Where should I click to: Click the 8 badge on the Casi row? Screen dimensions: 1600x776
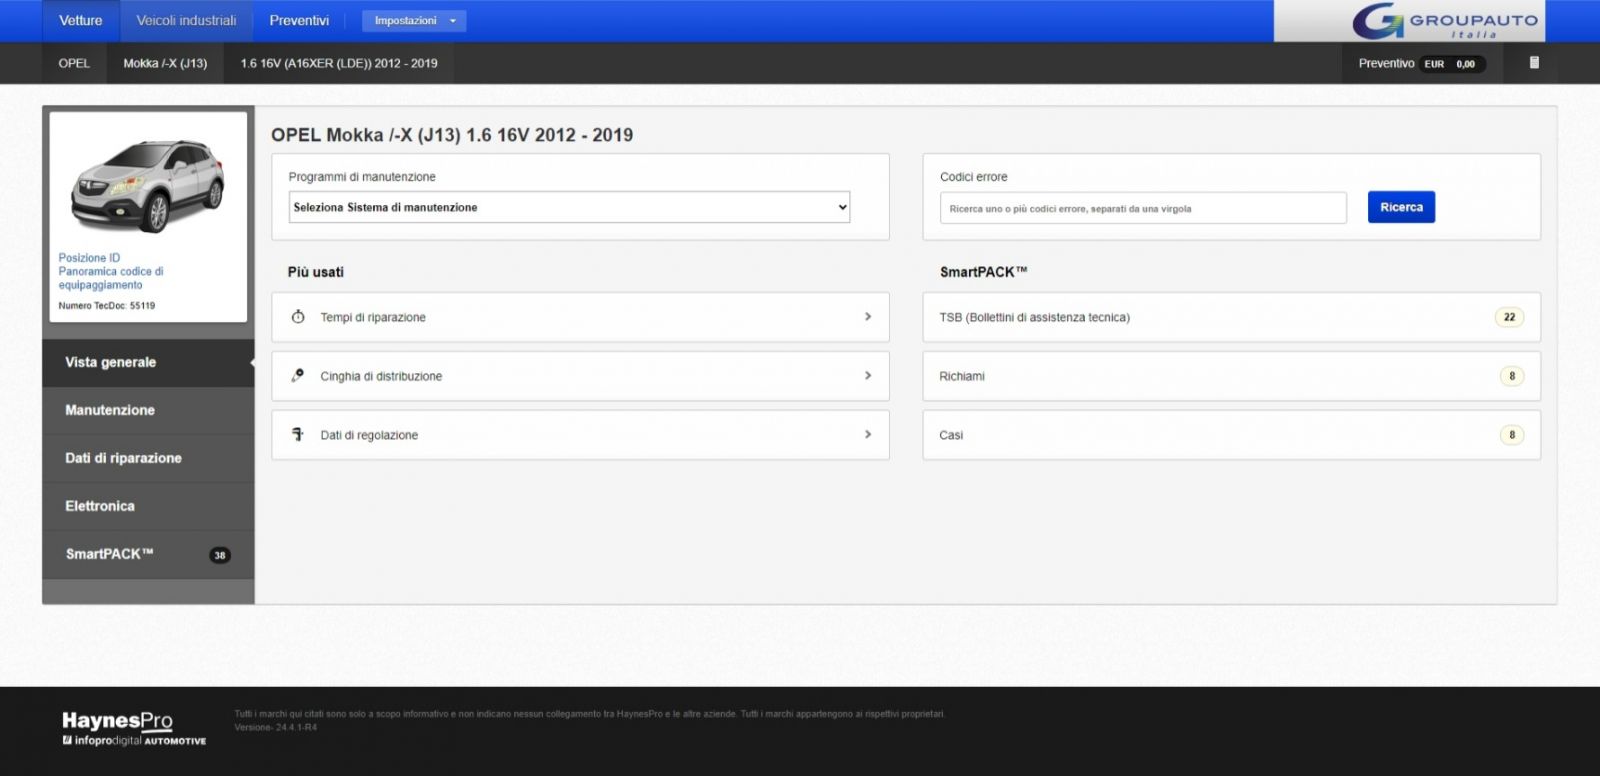coord(1512,435)
